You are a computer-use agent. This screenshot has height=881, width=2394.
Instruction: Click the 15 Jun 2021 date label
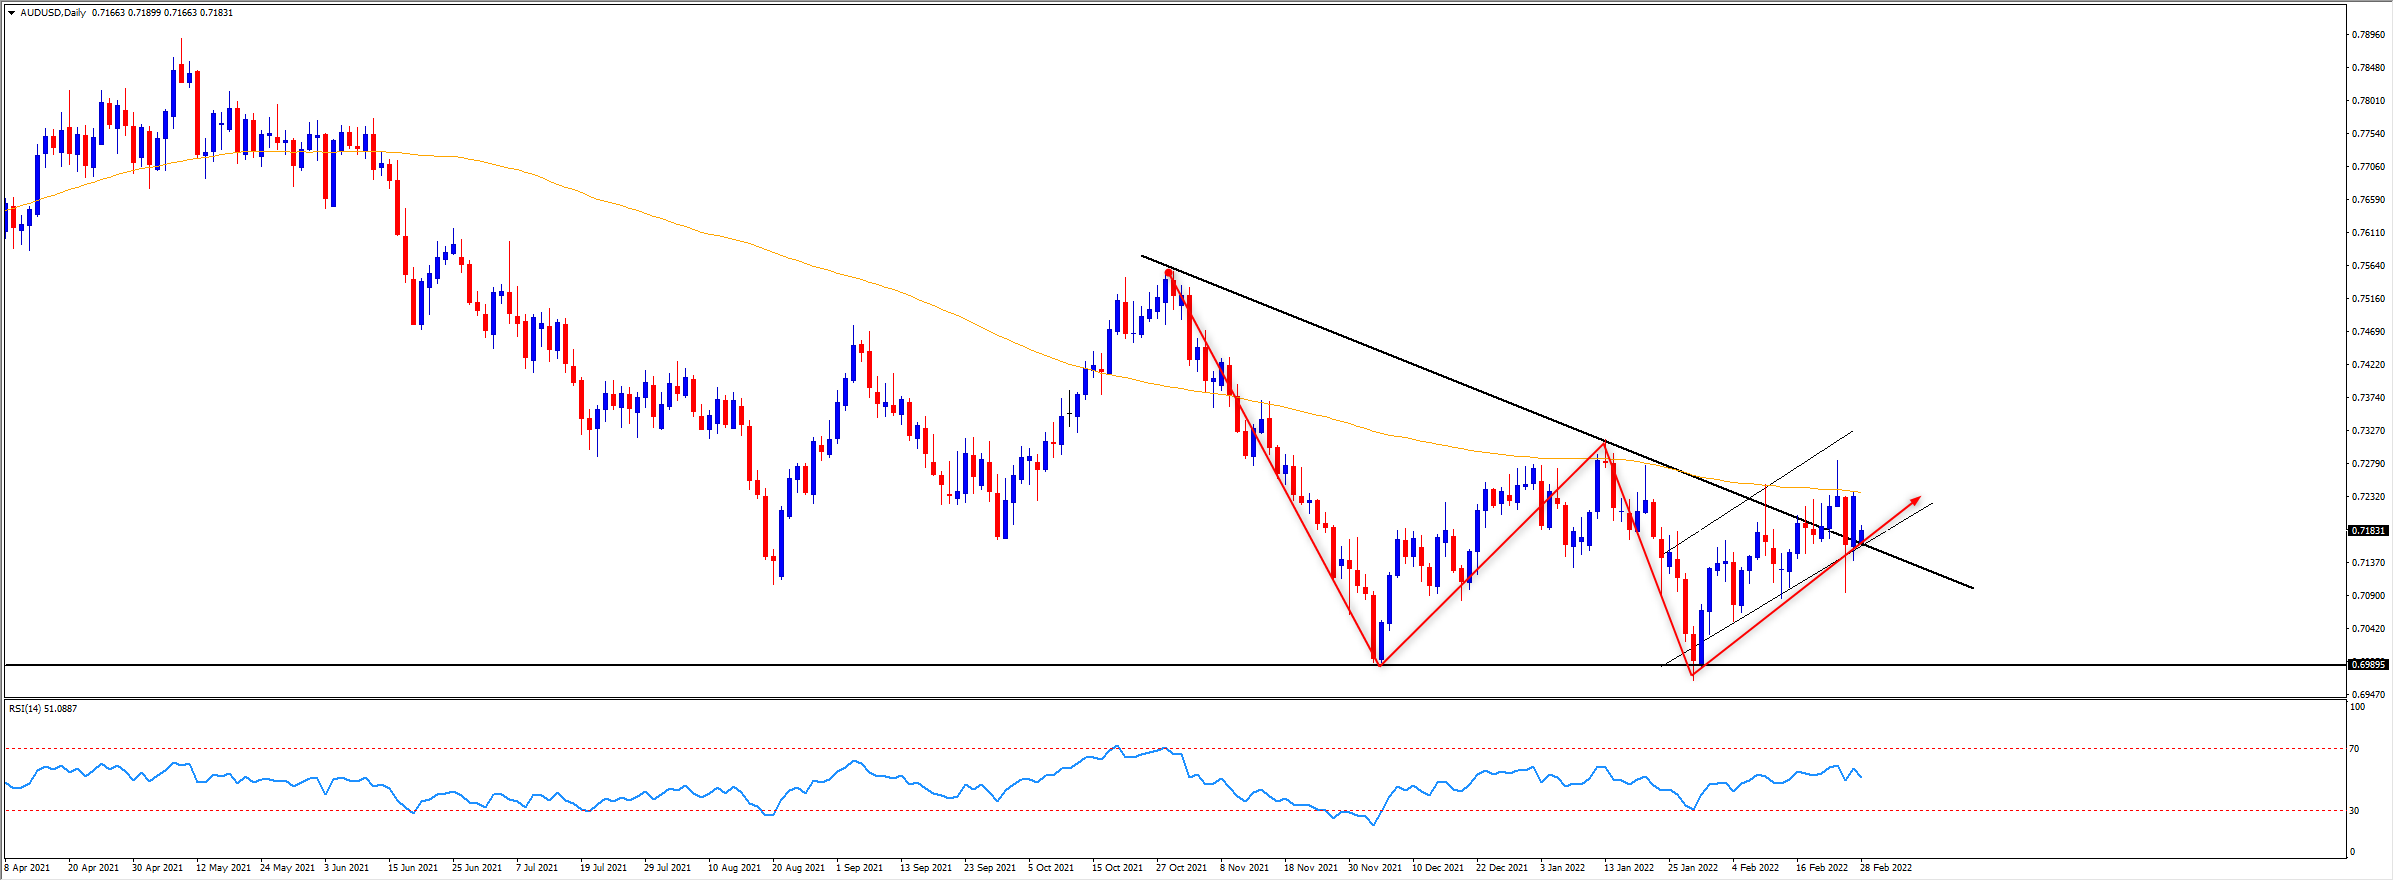(413, 867)
